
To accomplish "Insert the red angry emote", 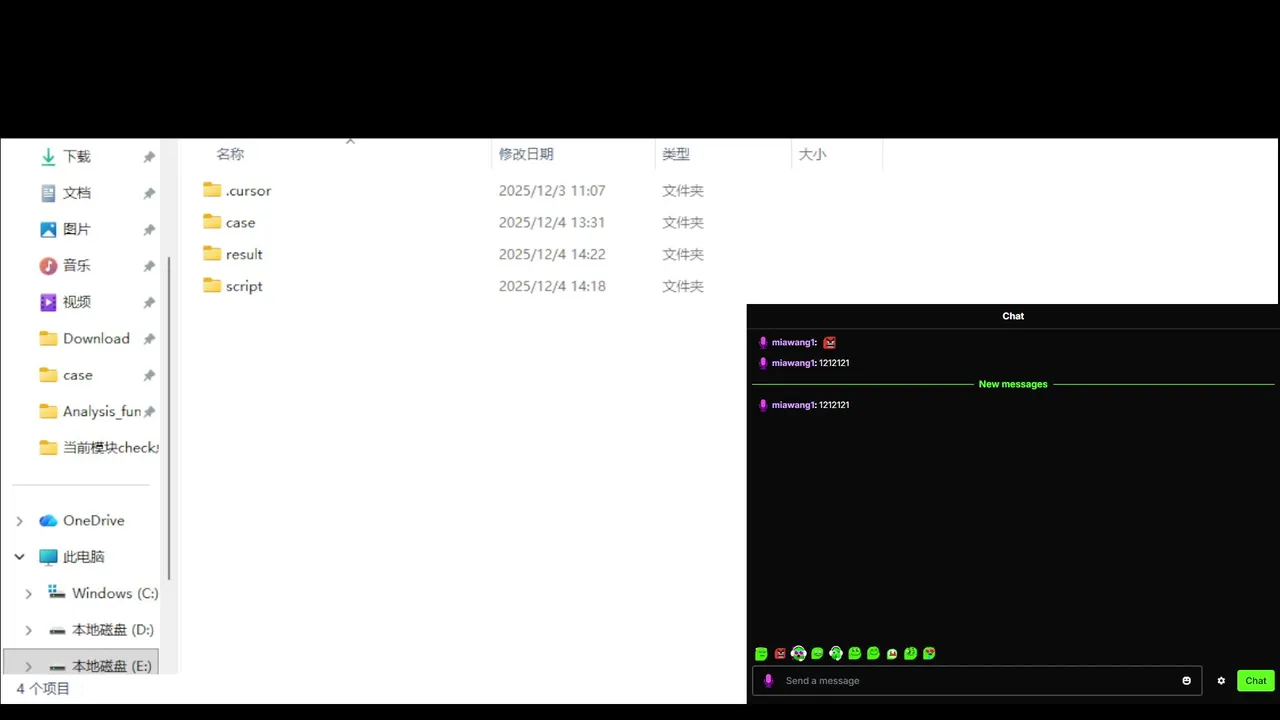I will click(x=780, y=654).
